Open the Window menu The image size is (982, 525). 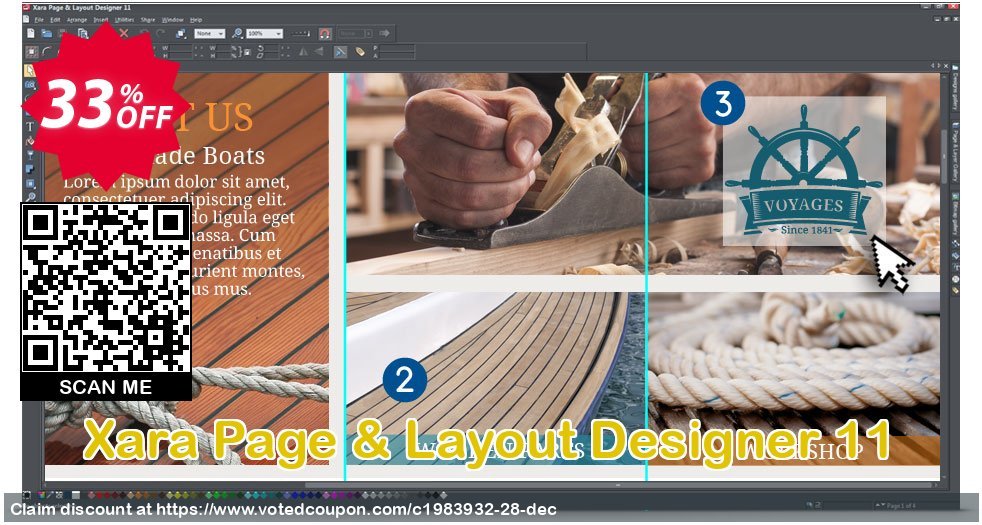click(x=172, y=20)
